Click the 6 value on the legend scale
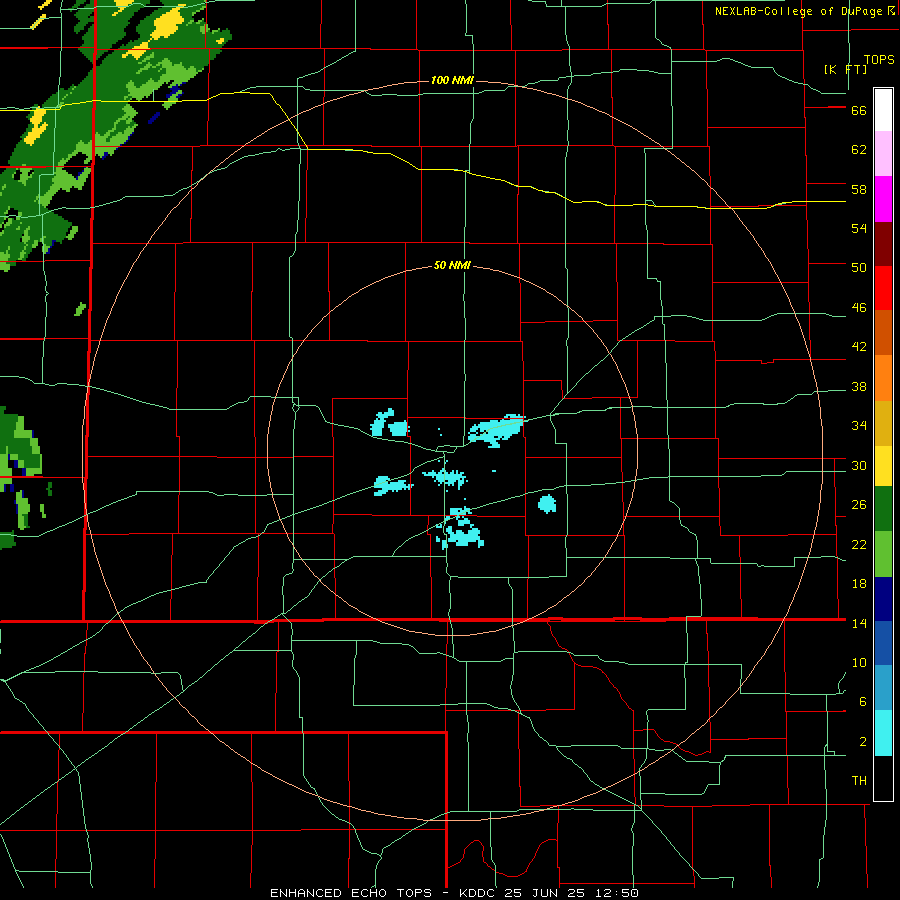Viewport: 900px width, 900px height. [863, 702]
